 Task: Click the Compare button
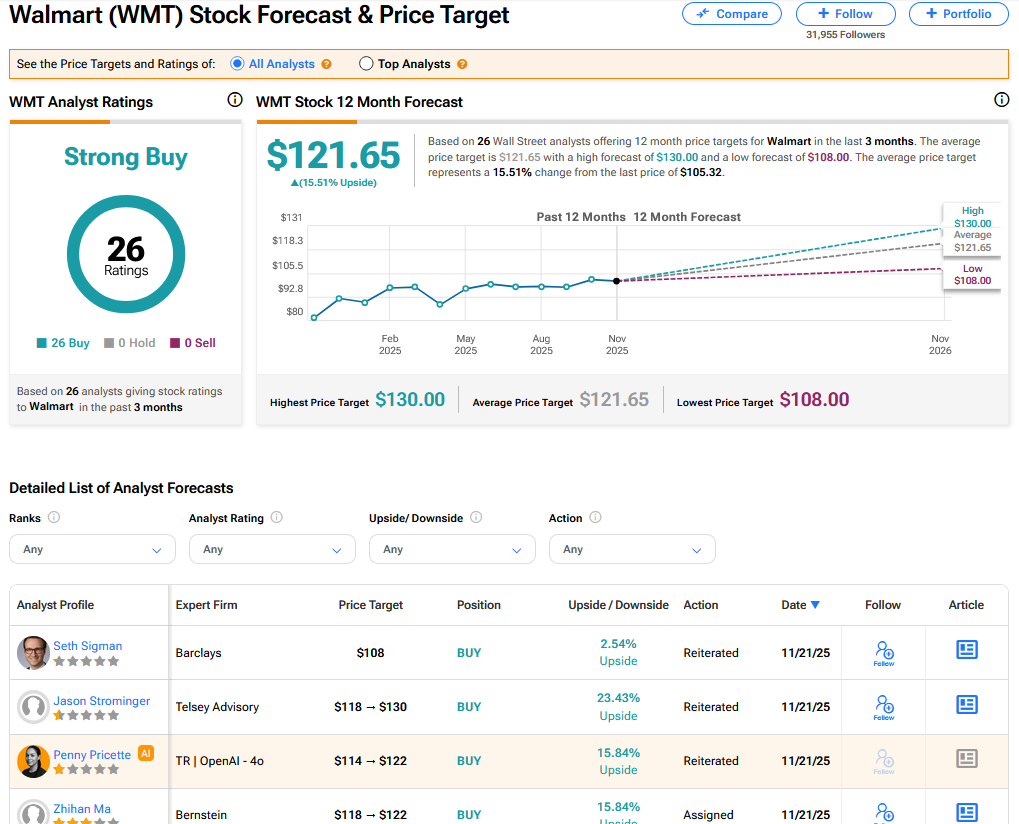pyautogui.click(x=734, y=14)
